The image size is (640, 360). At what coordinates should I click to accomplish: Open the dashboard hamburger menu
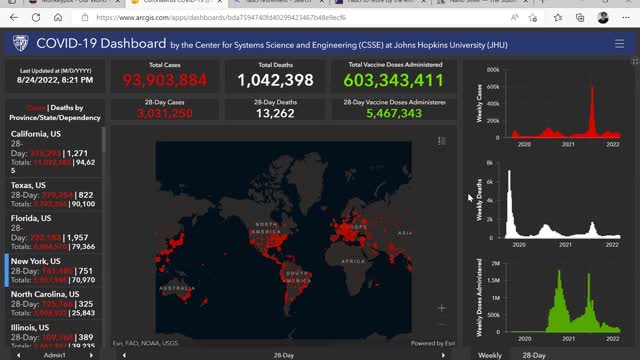(619, 44)
